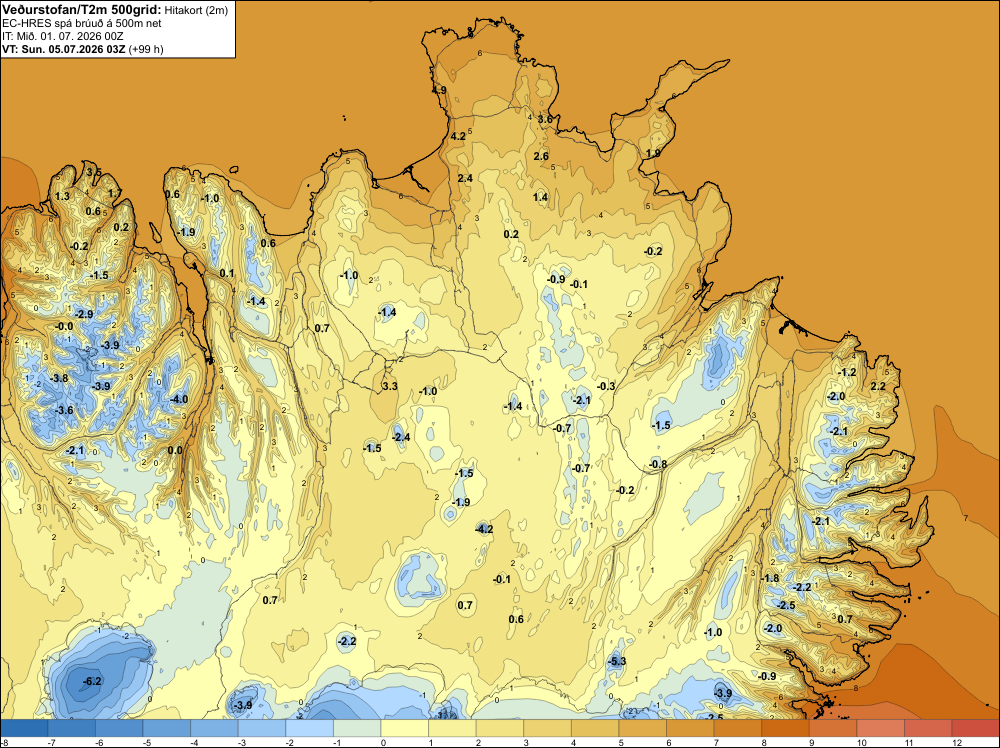The width and height of the screenshot is (1000, 748).
Task: Click the positive 2.2 reading on east coast
Action: tap(878, 386)
